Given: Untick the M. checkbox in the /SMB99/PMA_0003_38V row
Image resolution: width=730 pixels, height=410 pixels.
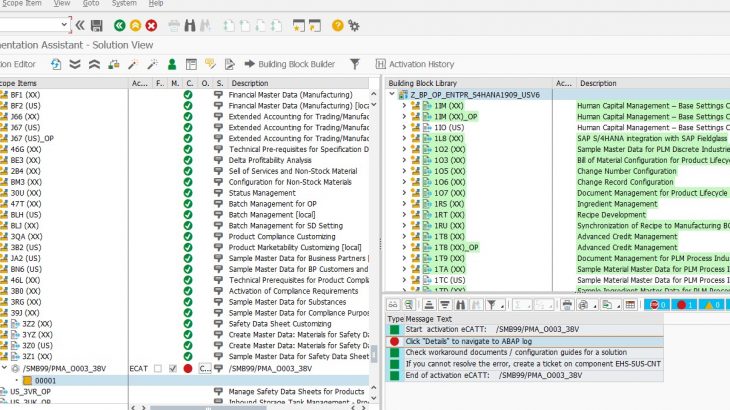Looking at the screenshot, I should click(x=173, y=369).
